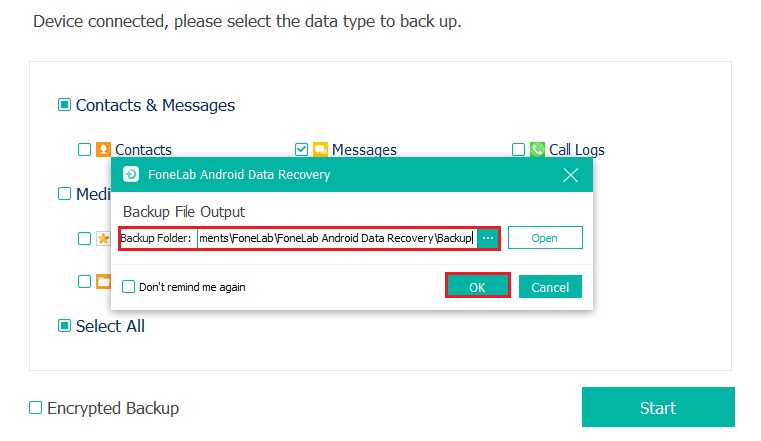This screenshot has width=761, height=441.
Task: Click the yellow Messages icon
Action: pos(320,149)
